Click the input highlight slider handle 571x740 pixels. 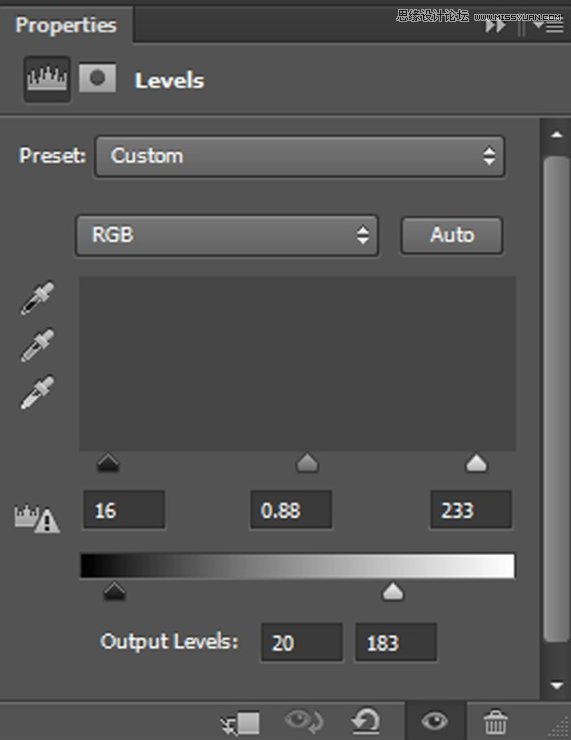tap(476, 463)
